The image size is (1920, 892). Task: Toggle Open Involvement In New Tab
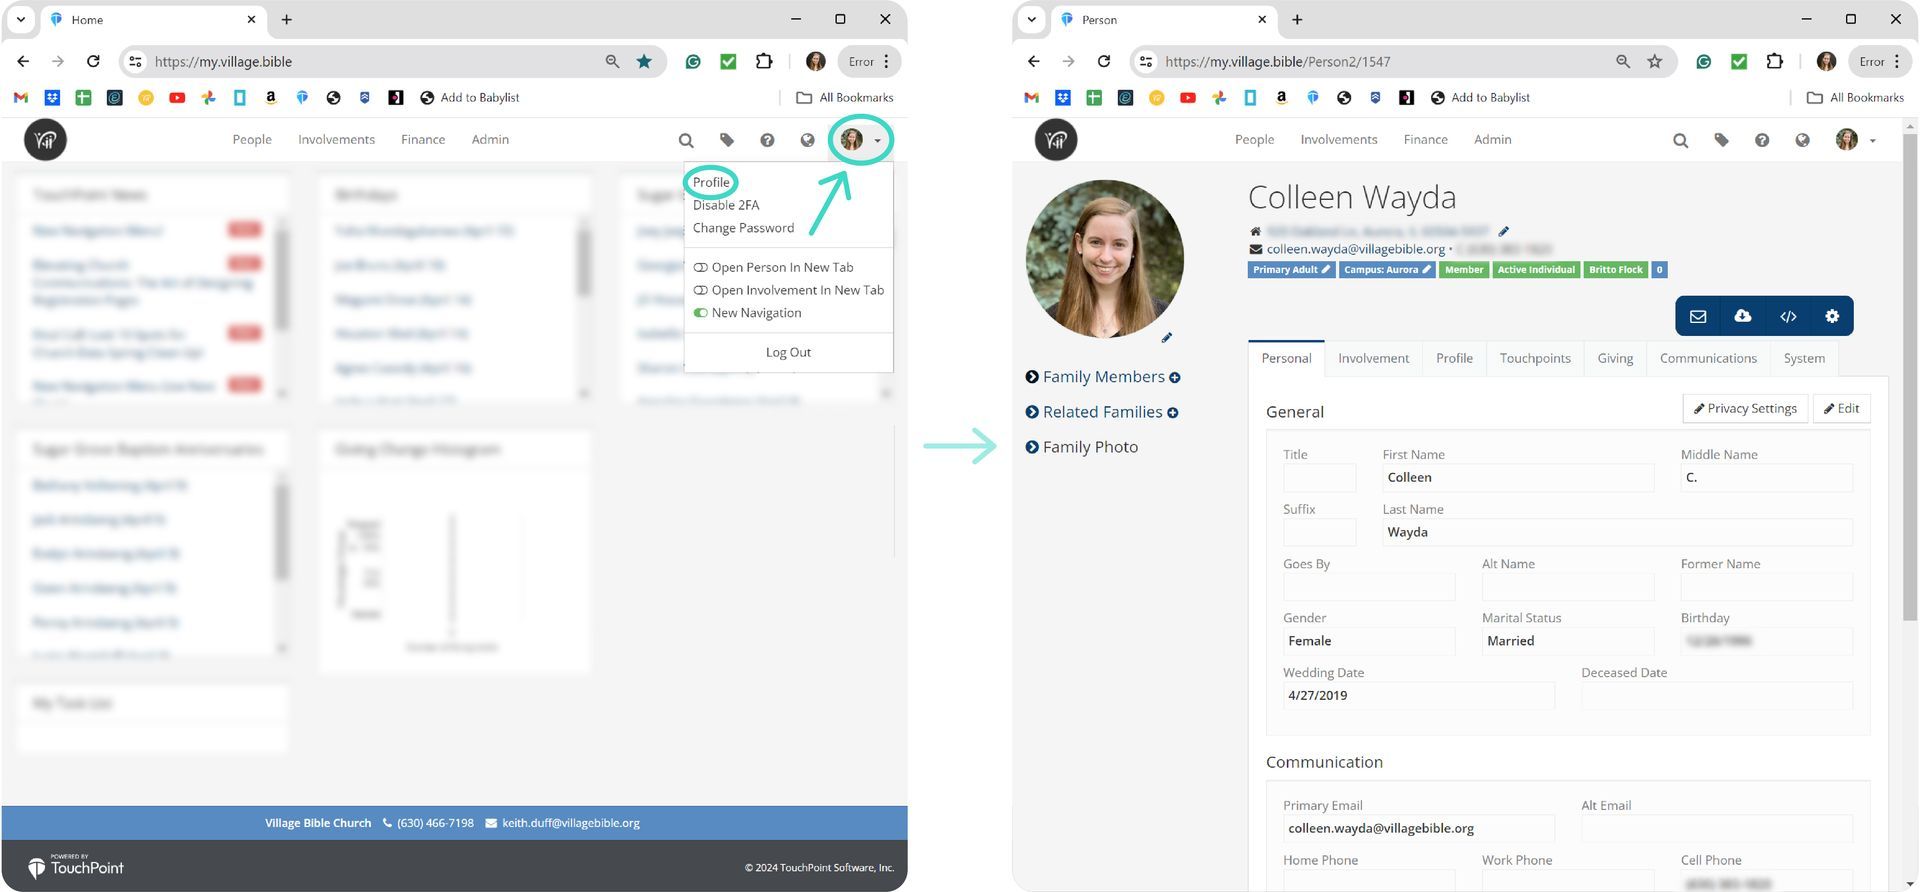(701, 290)
